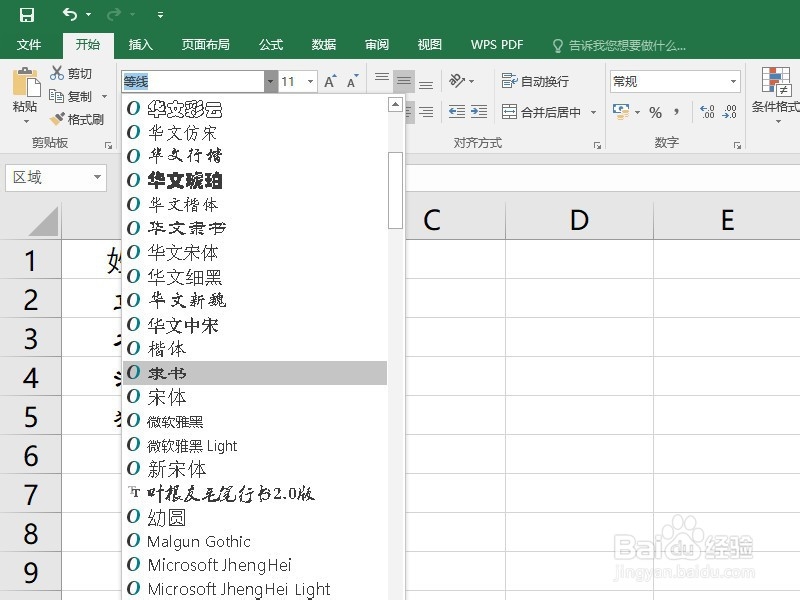Viewport: 800px width, 600px height.
Task: Toggle middle align icon
Action: click(404, 81)
